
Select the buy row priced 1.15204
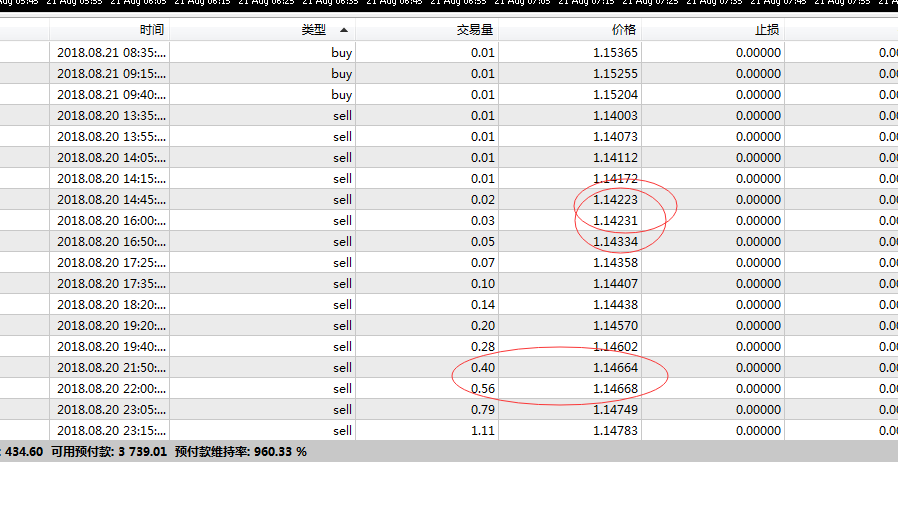449,94
